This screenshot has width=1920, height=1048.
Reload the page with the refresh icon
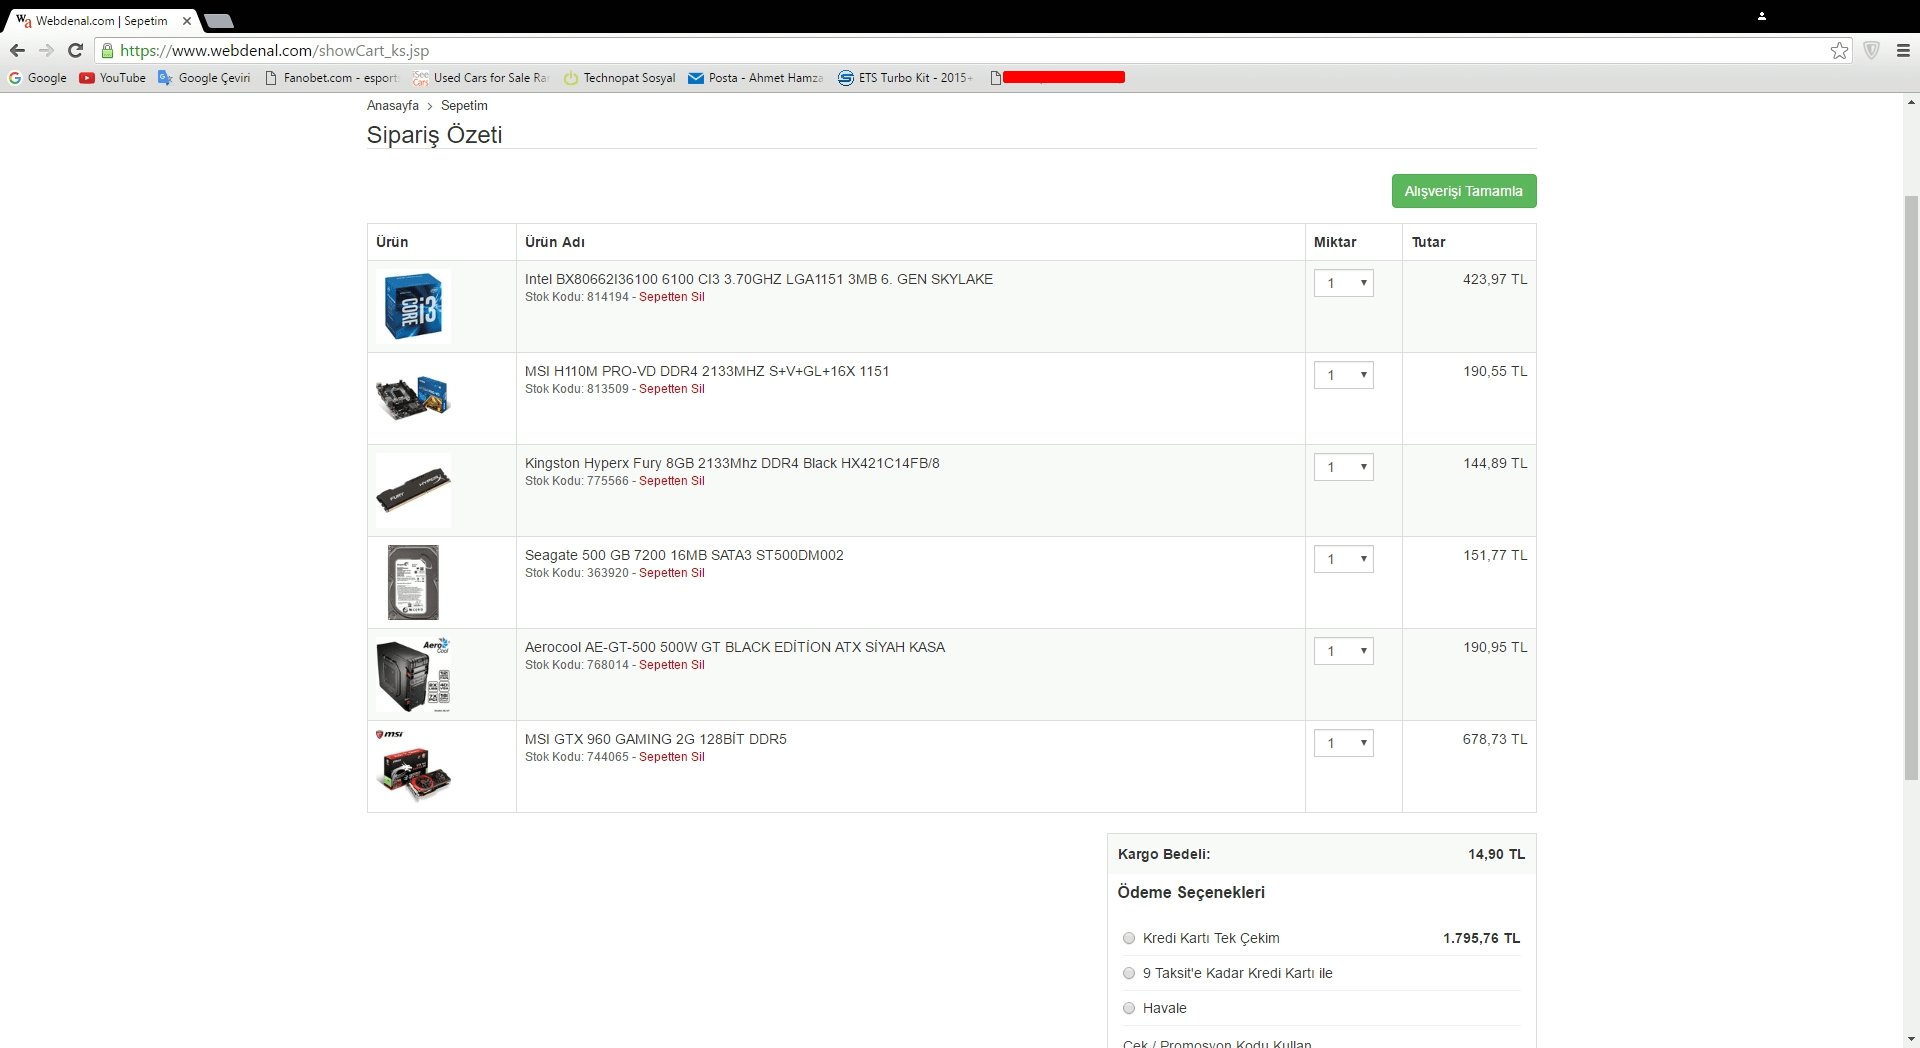pos(75,51)
